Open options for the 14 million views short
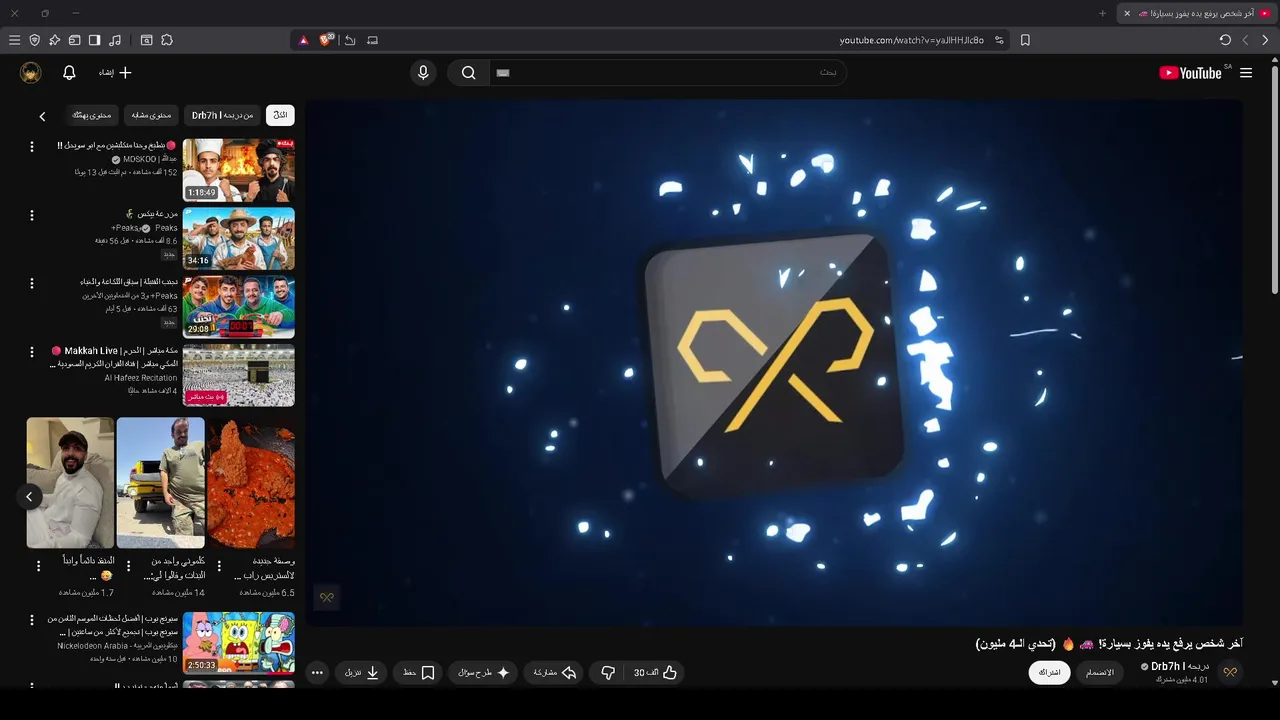Image resolution: width=1280 pixels, height=720 pixels. tap(128, 566)
